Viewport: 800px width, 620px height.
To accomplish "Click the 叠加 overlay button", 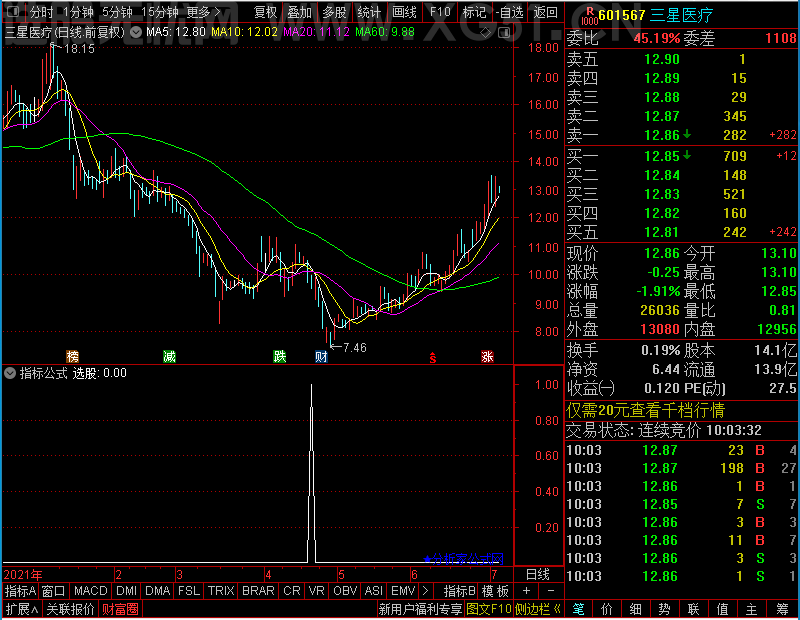I will [299, 12].
